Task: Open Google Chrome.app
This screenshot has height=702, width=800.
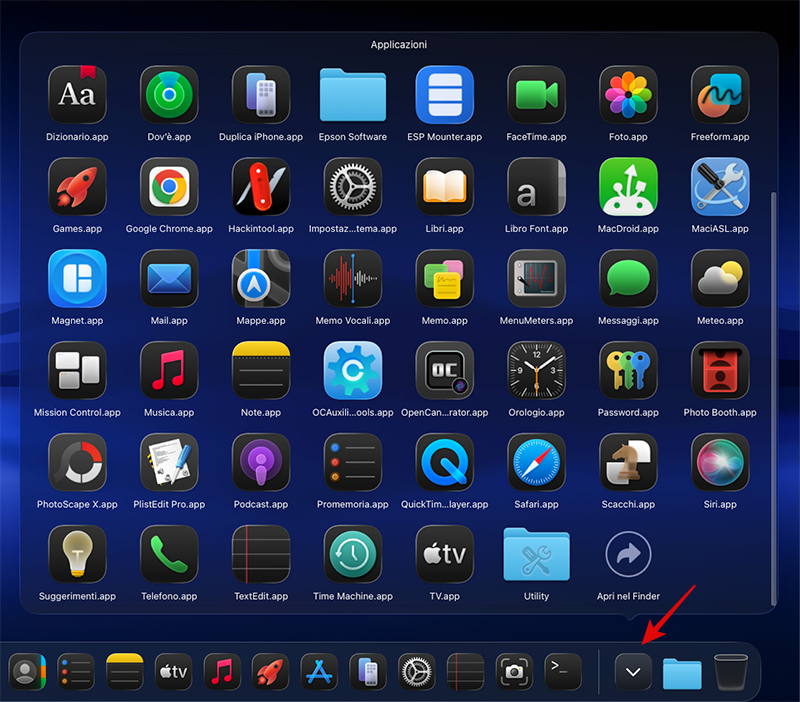Action: [x=169, y=187]
